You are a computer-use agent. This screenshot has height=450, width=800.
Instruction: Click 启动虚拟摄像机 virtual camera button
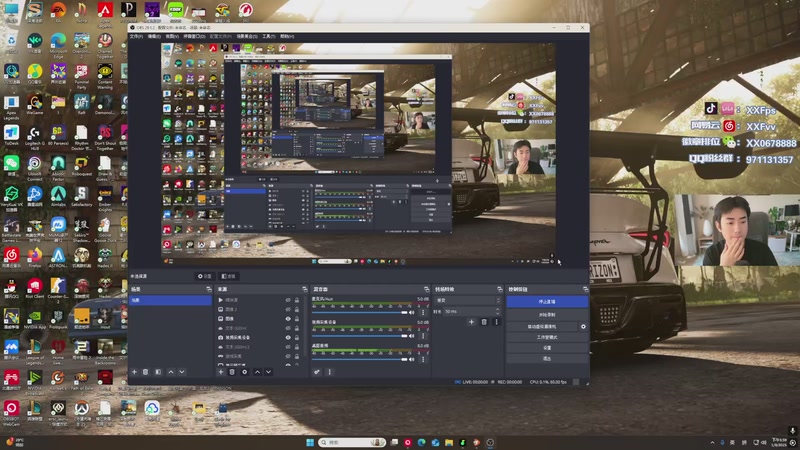pos(542,327)
